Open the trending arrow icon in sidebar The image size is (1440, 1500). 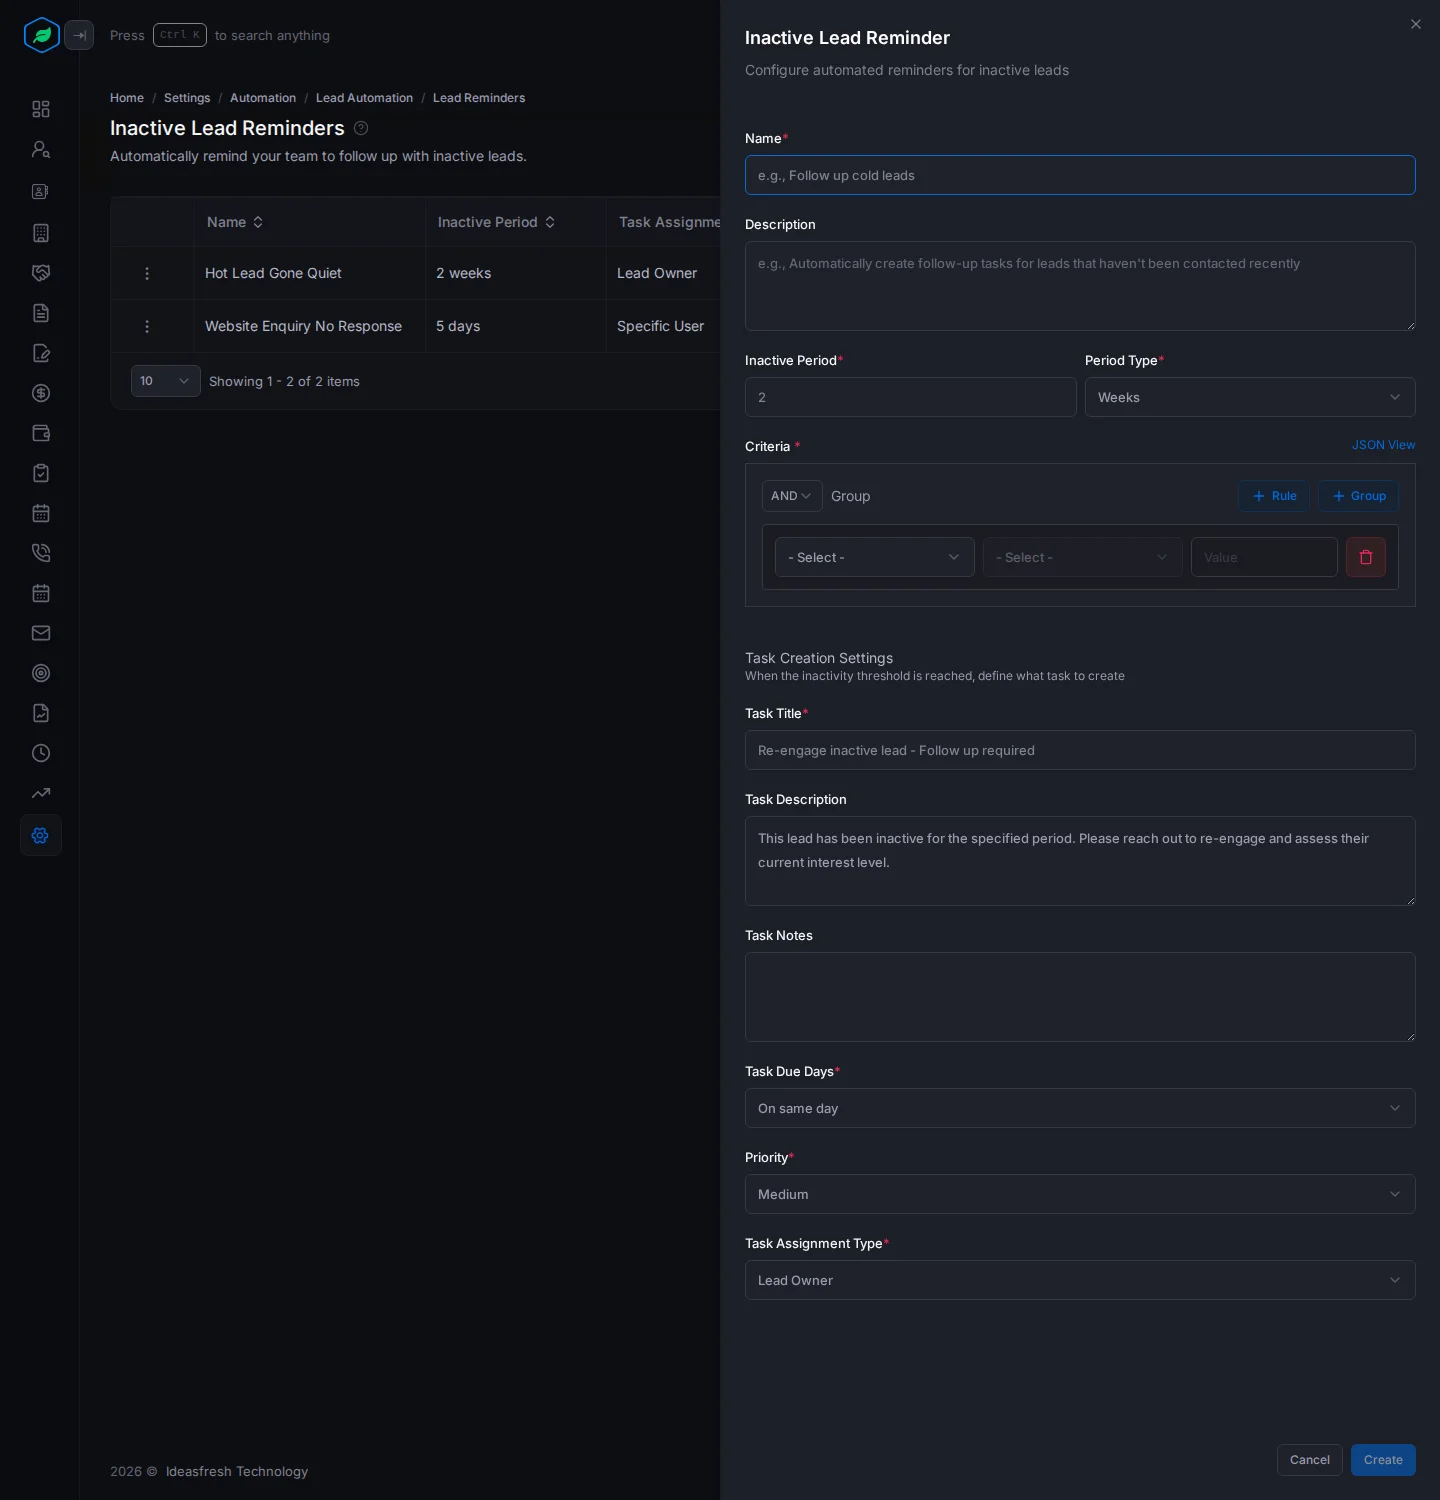pos(41,793)
